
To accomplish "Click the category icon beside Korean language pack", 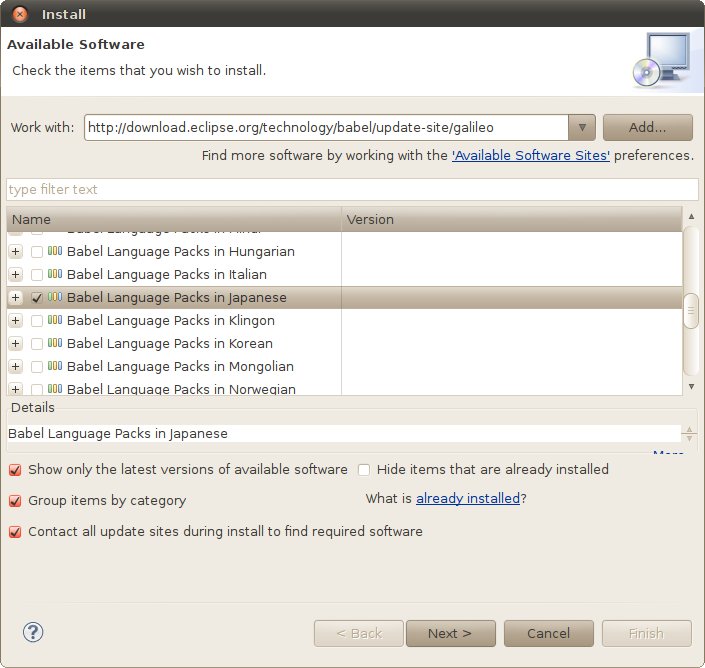I will coord(55,343).
